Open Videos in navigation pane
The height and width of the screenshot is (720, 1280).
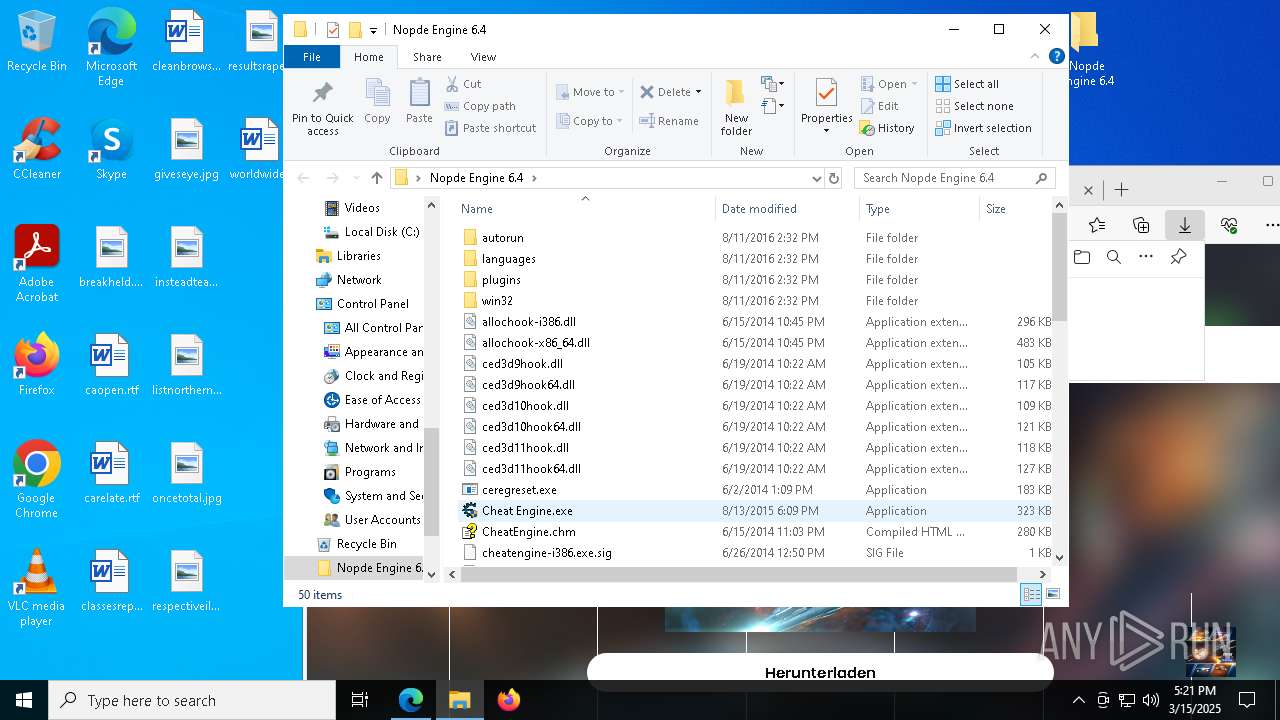(x=362, y=208)
